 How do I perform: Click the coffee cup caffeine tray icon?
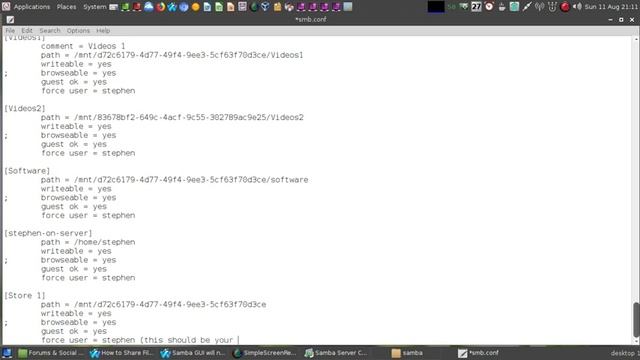coord(502,7)
